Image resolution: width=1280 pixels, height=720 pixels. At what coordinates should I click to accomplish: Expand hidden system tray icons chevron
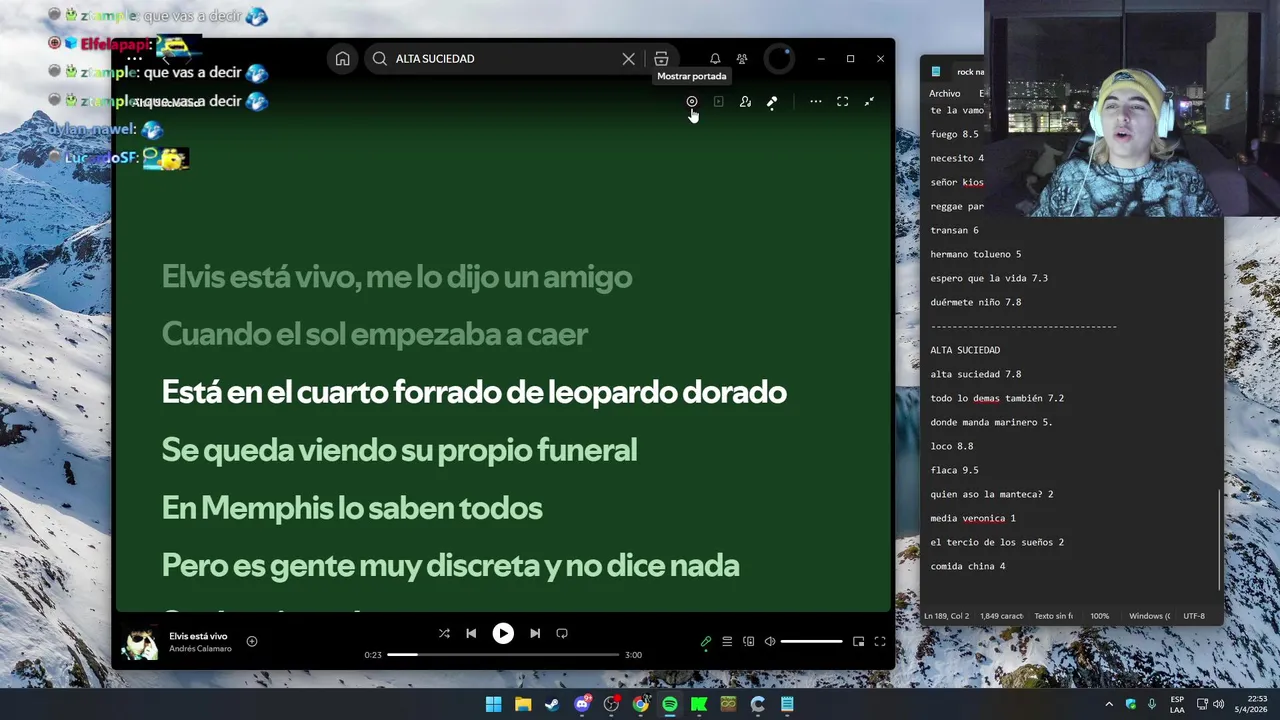pyautogui.click(x=1109, y=704)
